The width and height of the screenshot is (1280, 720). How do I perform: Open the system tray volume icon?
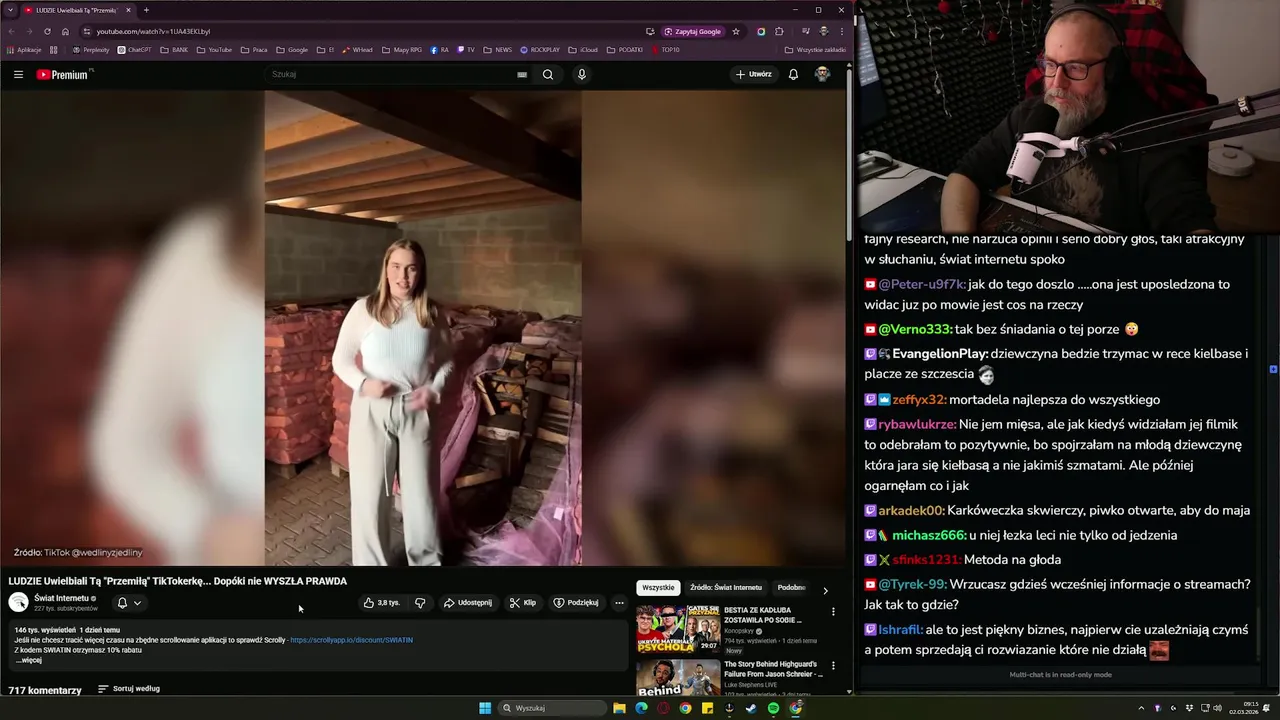(1217, 708)
